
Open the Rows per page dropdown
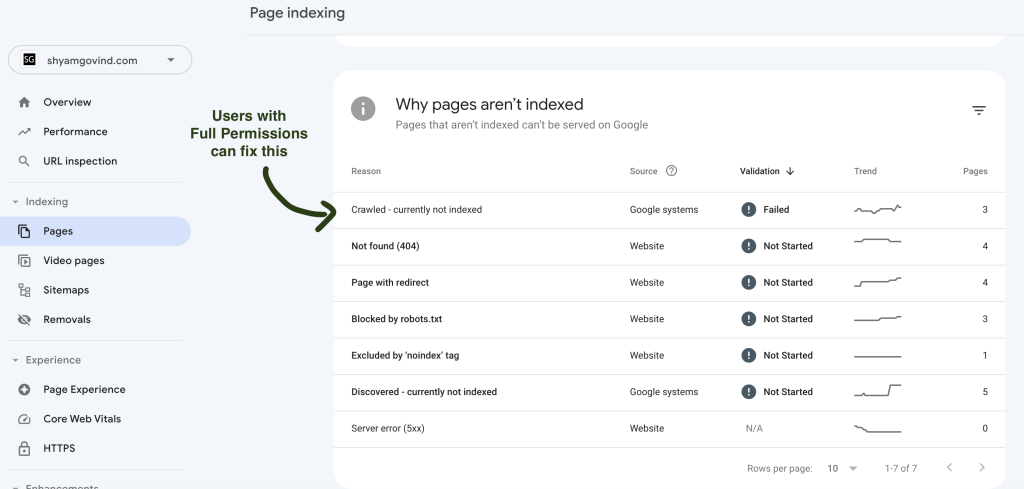(842, 468)
